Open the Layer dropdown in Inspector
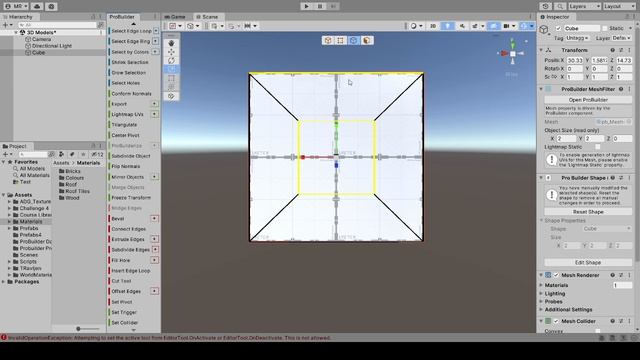Viewport: 640px width, 360px height. 622,38
